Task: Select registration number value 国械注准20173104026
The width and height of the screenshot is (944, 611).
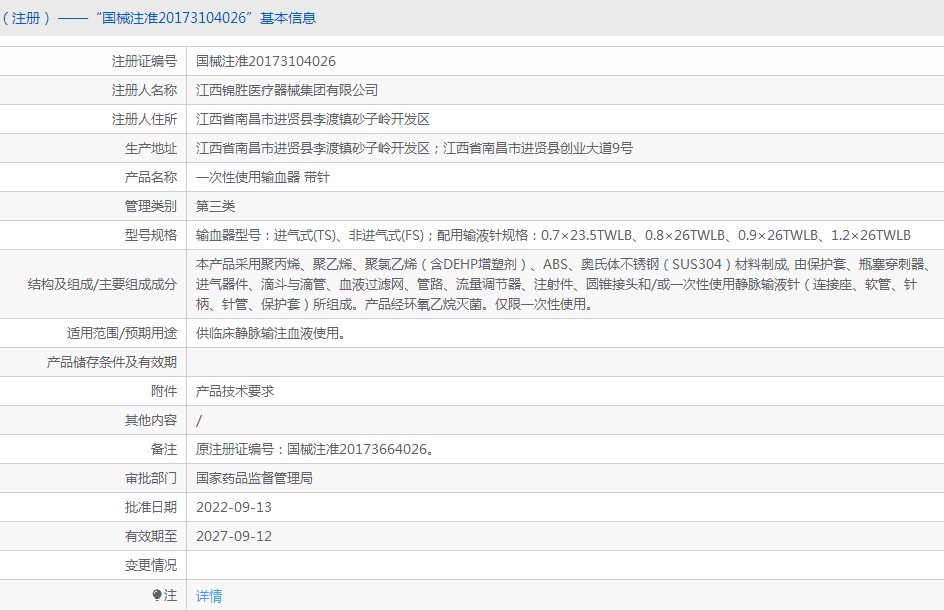Action: (x=266, y=61)
